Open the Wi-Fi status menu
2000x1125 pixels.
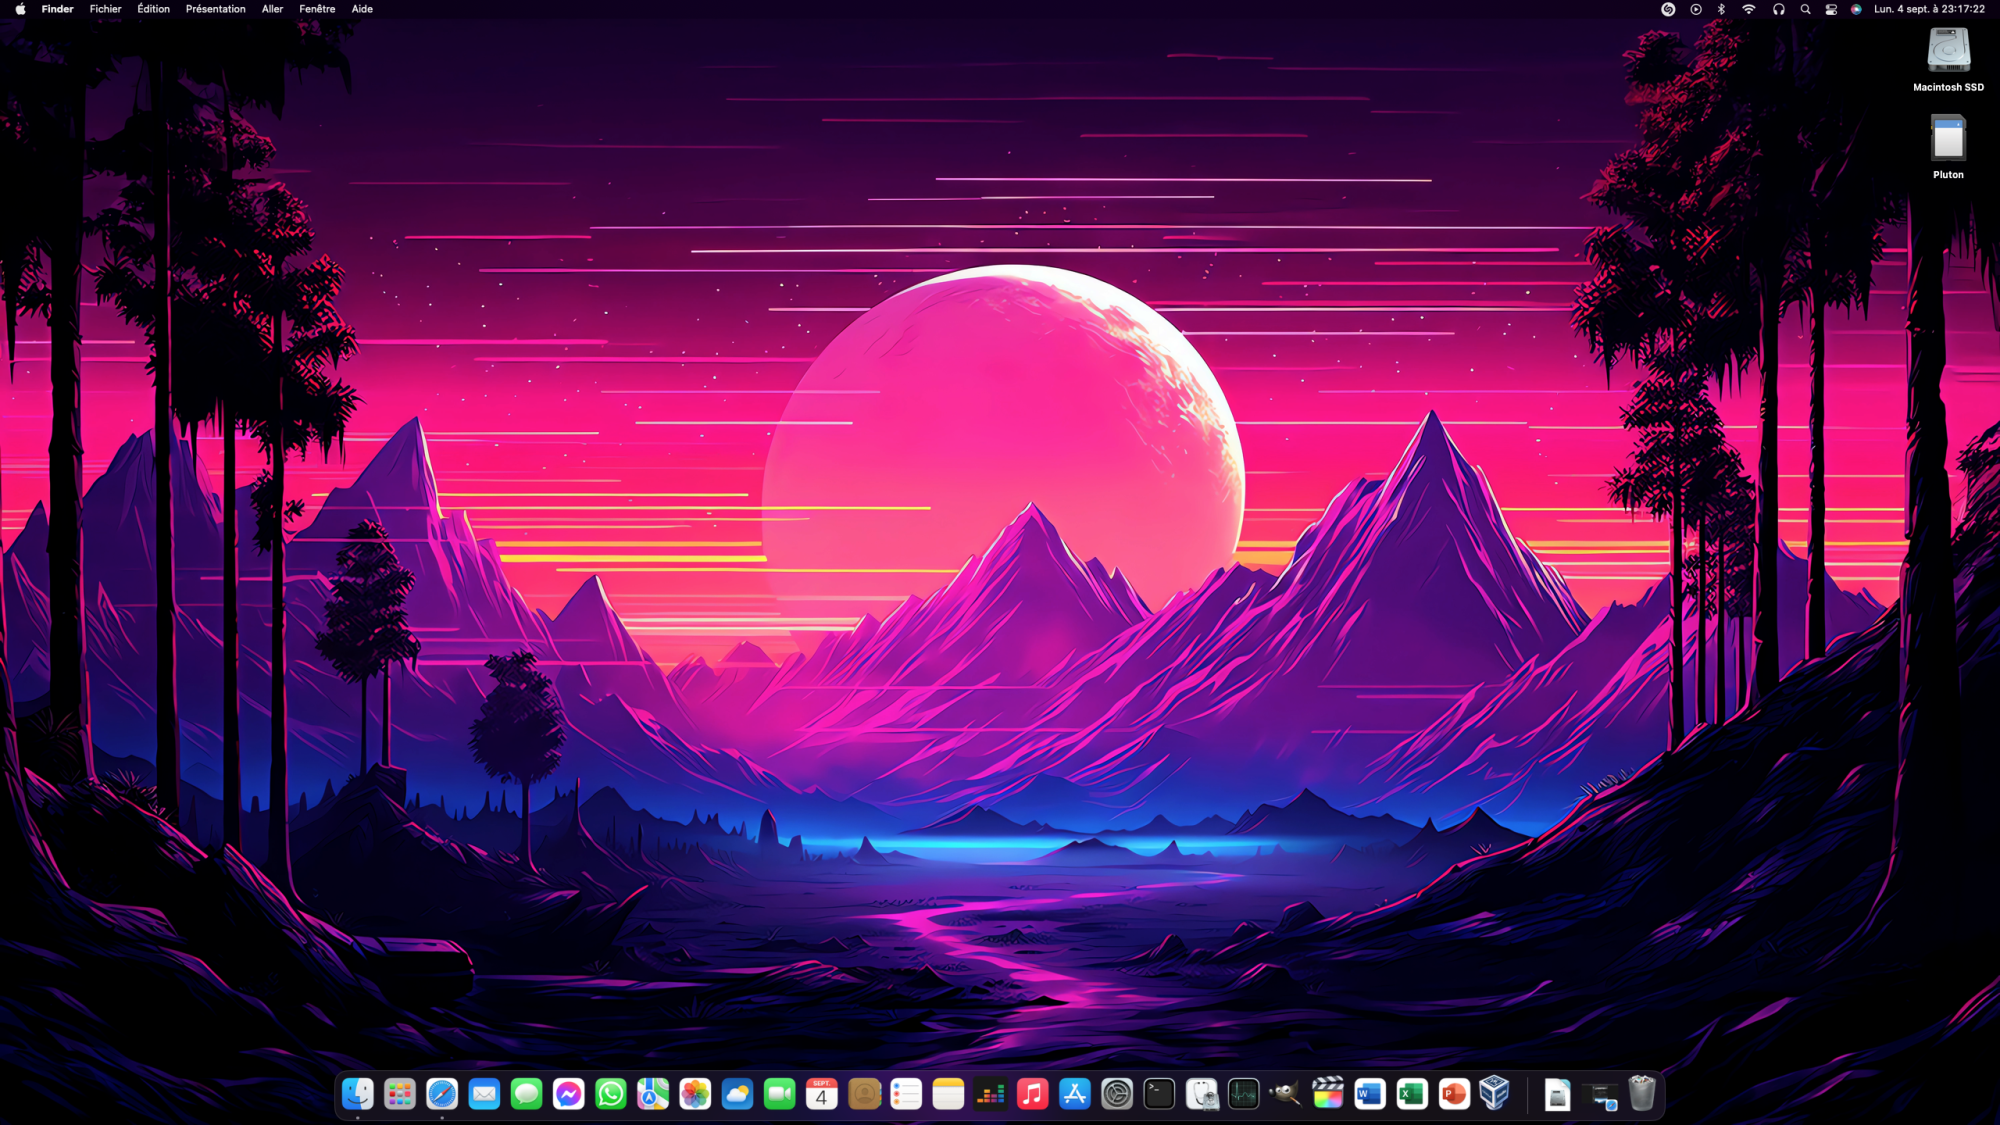pyautogui.click(x=1749, y=9)
